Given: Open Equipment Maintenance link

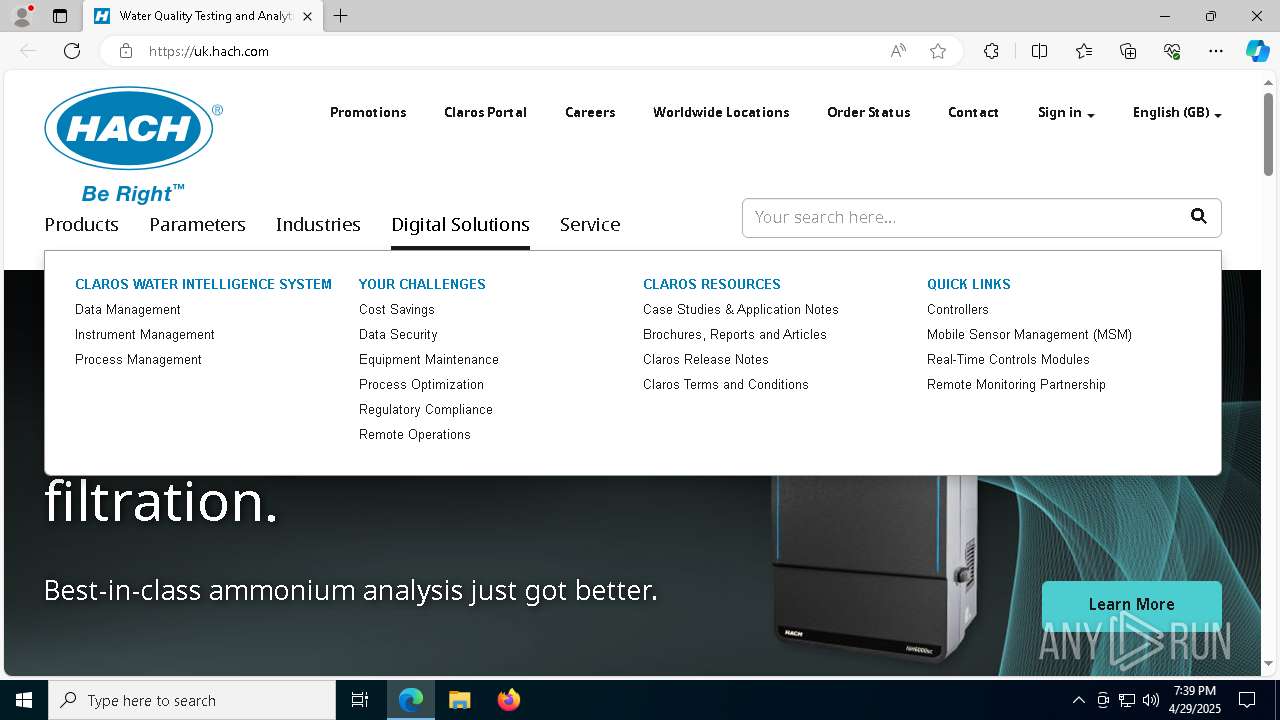Looking at the screenshot, I should click(x=429, y=360).
